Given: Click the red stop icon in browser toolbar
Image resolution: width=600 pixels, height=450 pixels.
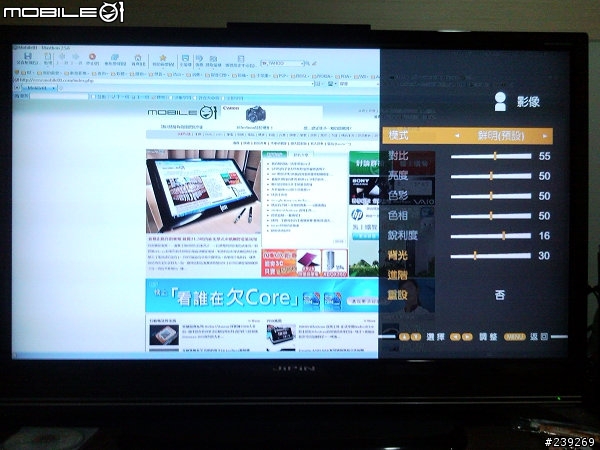Looking at the screenshot, I should [x=92, y=57].
